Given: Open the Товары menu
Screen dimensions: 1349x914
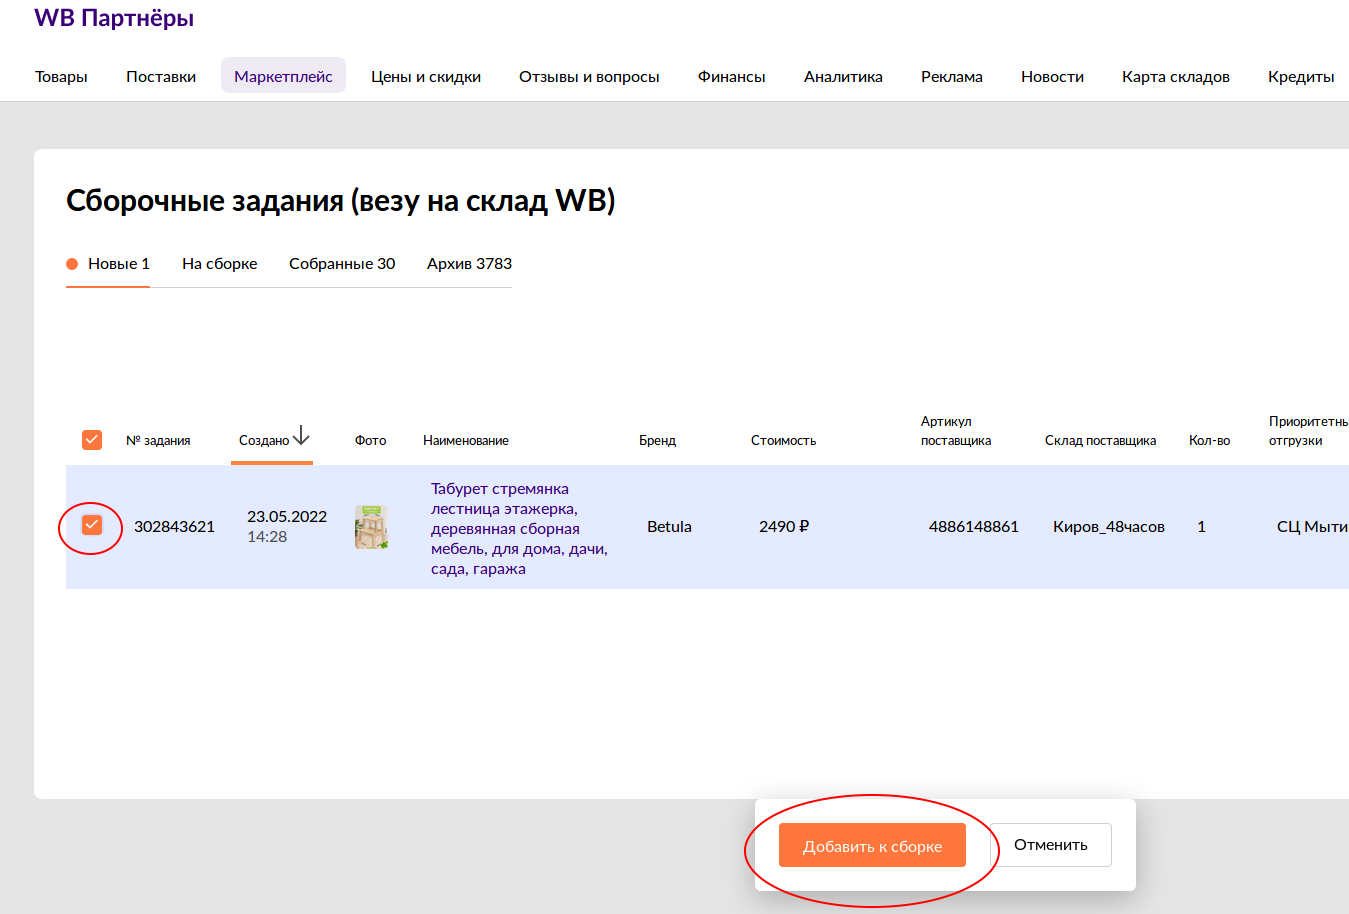Looking at the screenshot, I should point(61,76).
